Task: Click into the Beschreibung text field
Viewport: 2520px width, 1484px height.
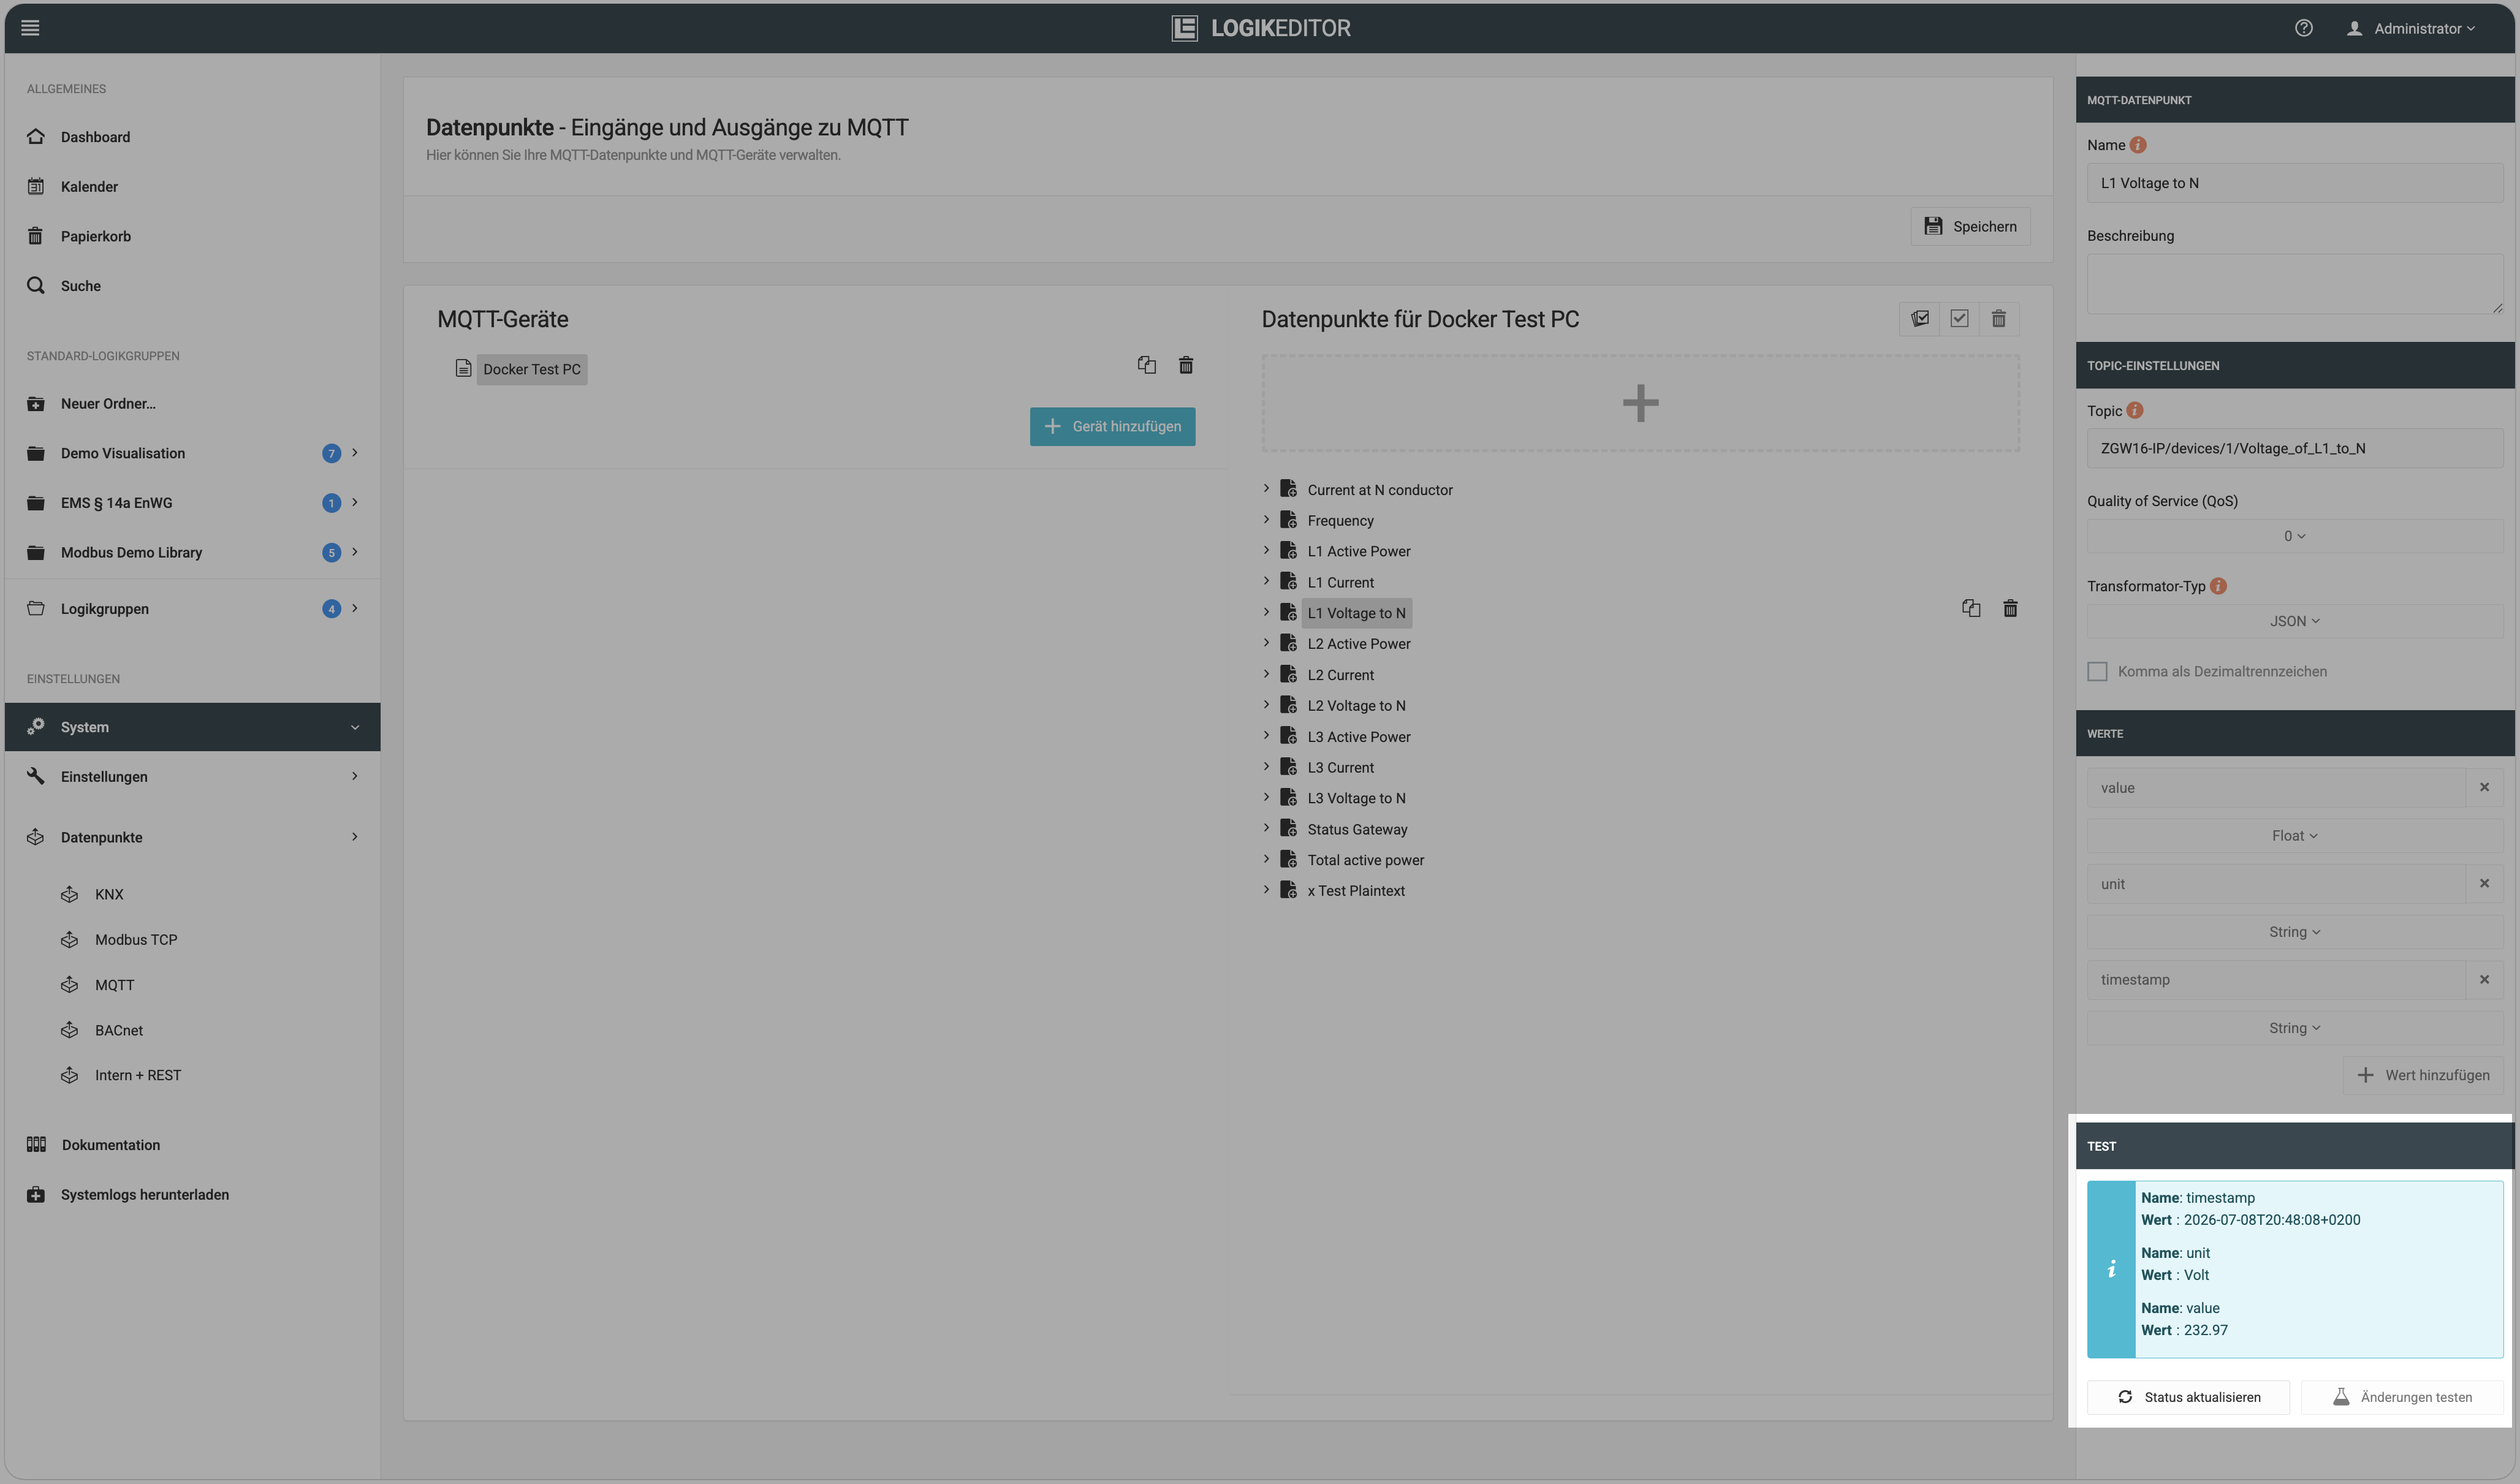Action: (2294, 284)
